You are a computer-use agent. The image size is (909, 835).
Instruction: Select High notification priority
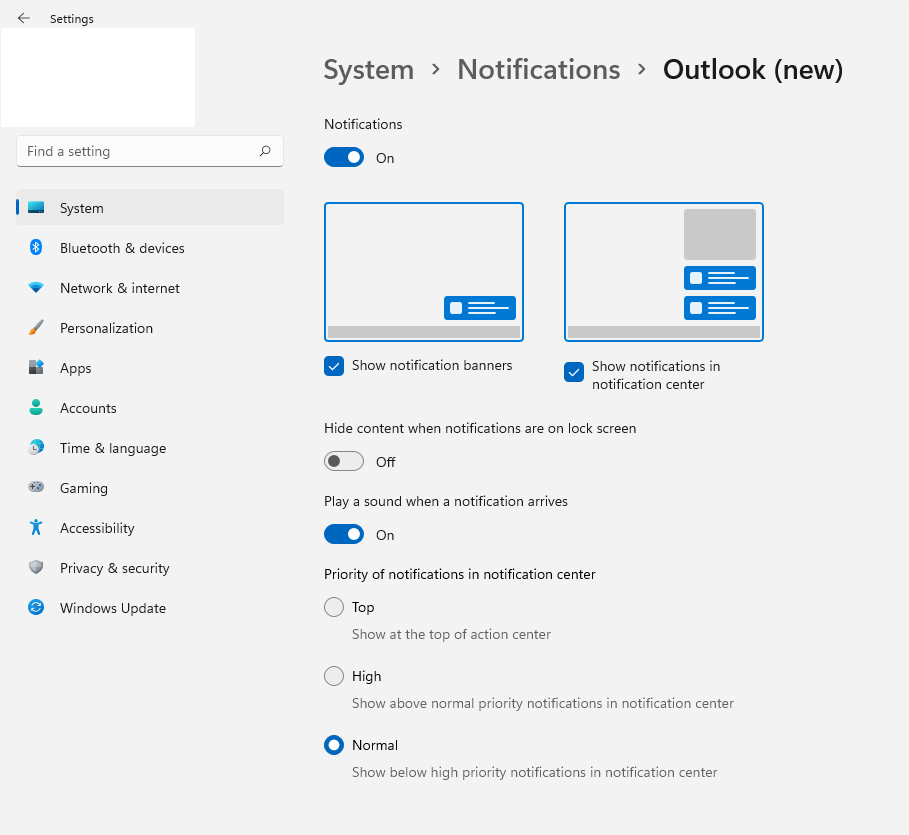tap(334, 676)
